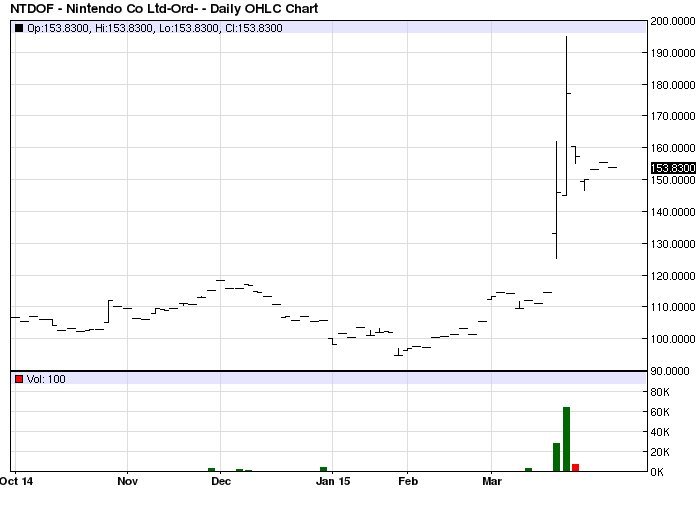Click the 150.0000 price axis label
700x512 pixels.
673,180
